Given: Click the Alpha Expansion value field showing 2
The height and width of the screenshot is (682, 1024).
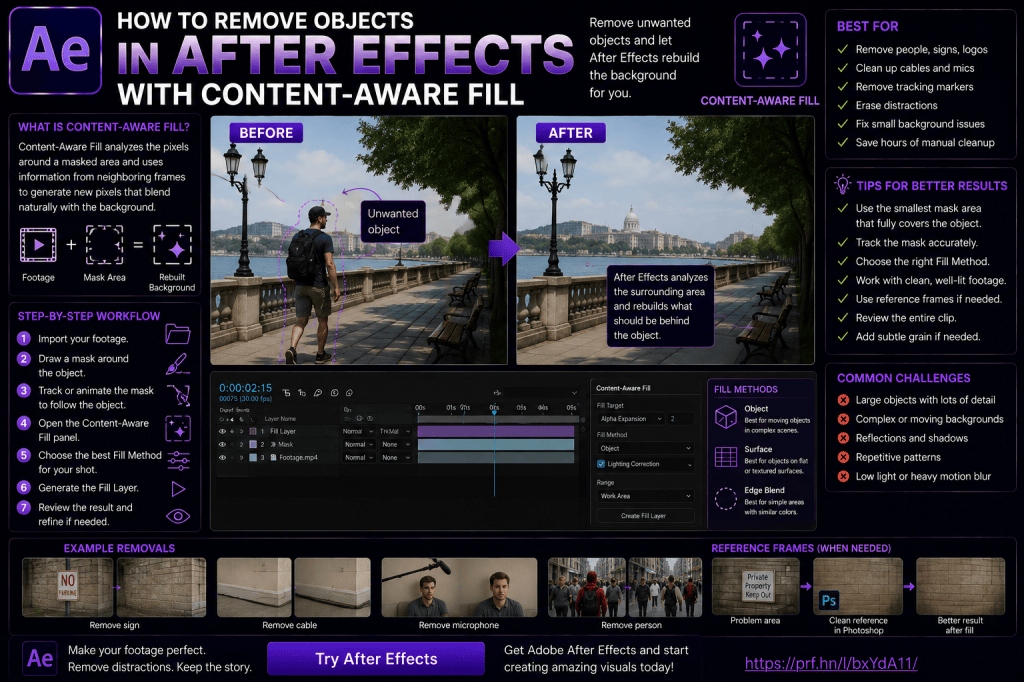Looking at the screenshot, I should click(680, 419).
